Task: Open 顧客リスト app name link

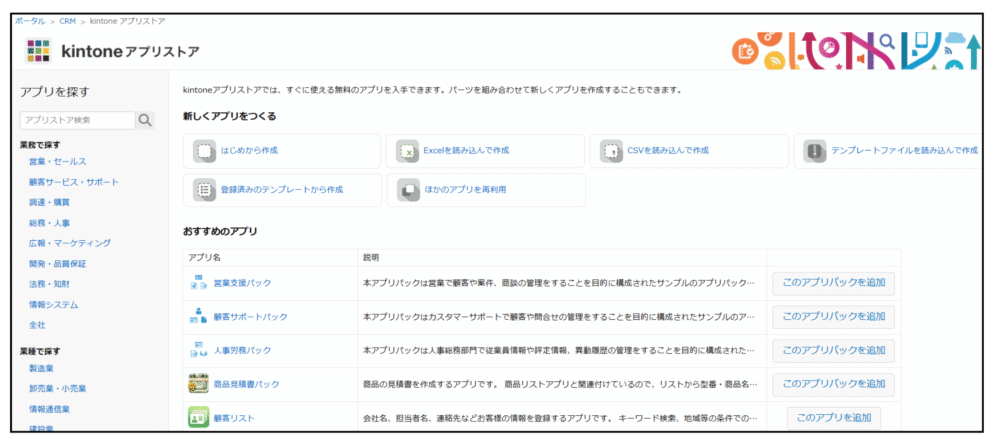Action: pyautogui.click(x=234, y=418)
